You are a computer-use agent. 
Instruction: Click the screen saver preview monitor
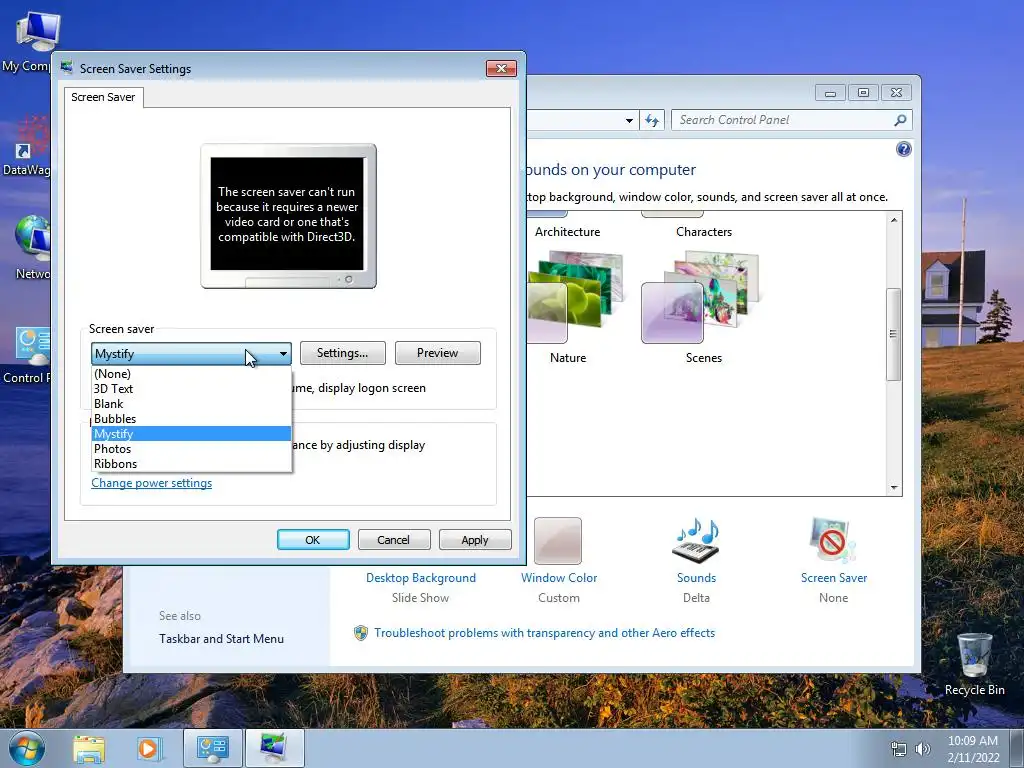(288, 216)
